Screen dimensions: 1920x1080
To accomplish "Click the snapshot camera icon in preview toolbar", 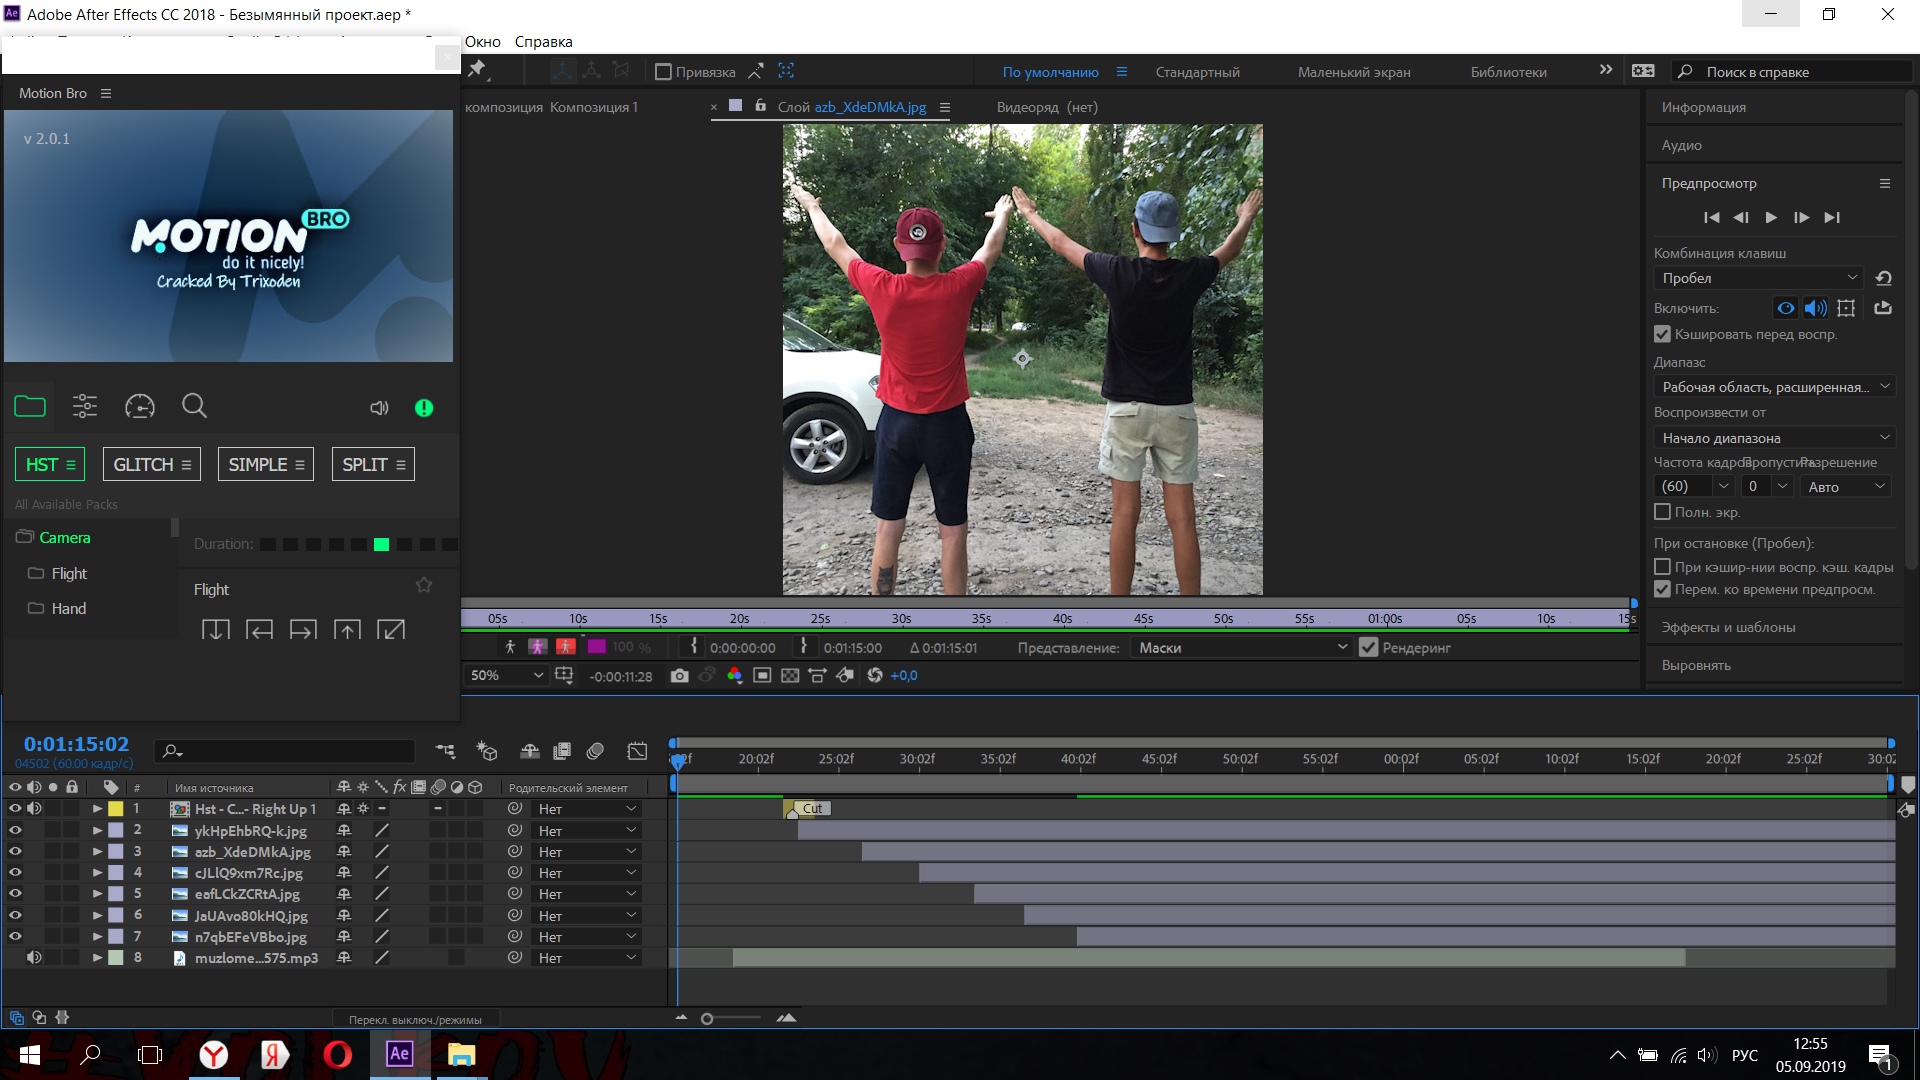I will [680, 675].
